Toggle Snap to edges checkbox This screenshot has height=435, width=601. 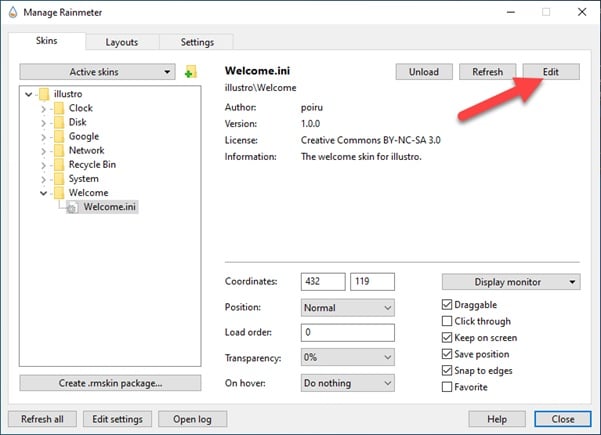click(447, 371)
